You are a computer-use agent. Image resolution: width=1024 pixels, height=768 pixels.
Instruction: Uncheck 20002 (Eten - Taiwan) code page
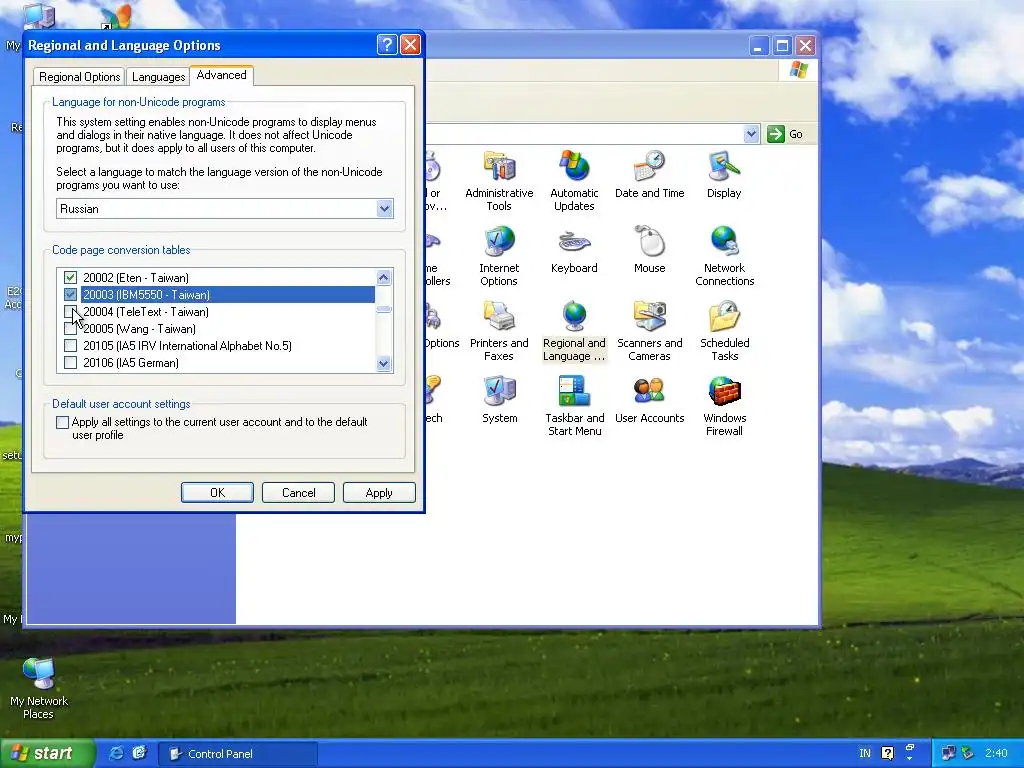point(71,278)
